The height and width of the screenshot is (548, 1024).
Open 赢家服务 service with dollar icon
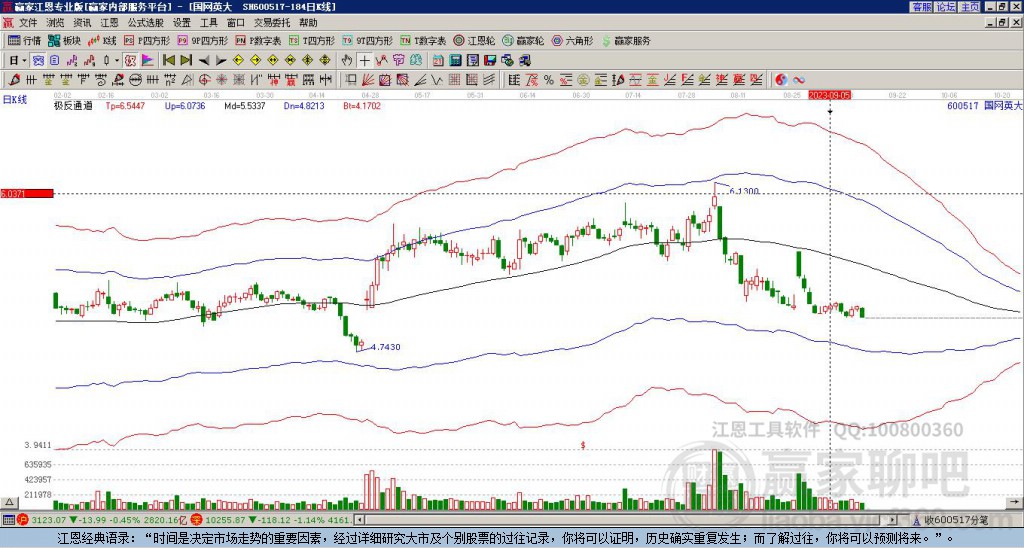click(x=626, y=40)
